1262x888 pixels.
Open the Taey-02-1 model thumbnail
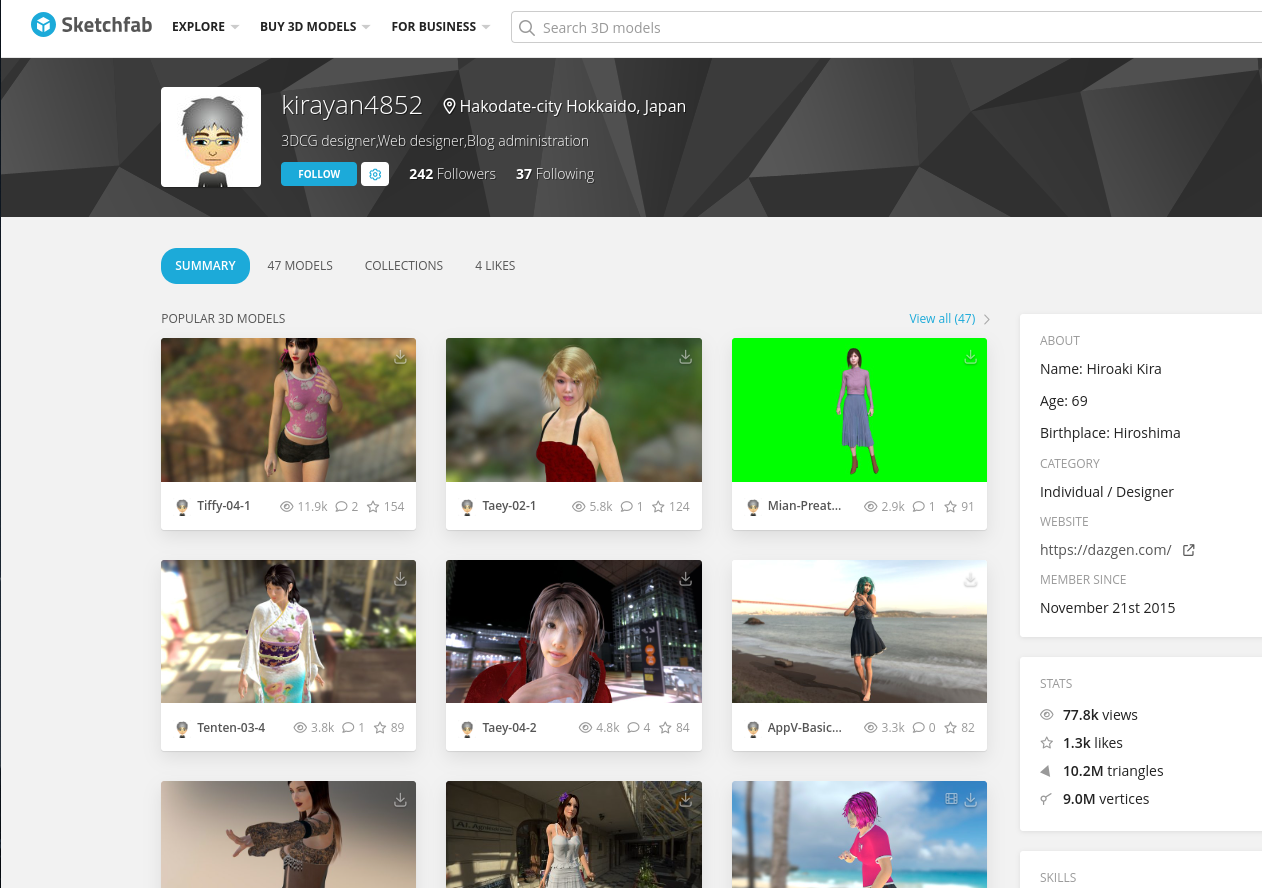click(x=574, y=410)
